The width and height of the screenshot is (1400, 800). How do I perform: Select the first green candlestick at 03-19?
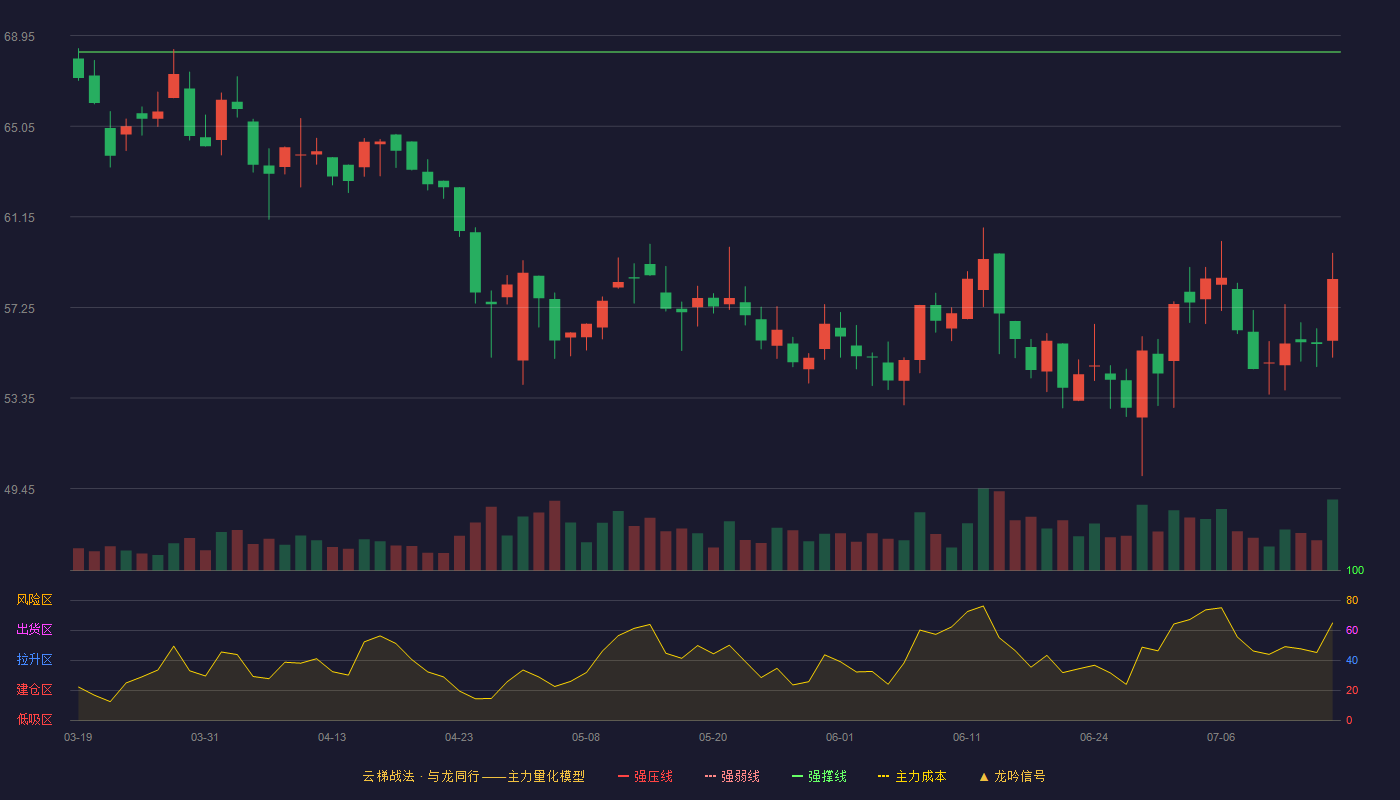(78, 67)
